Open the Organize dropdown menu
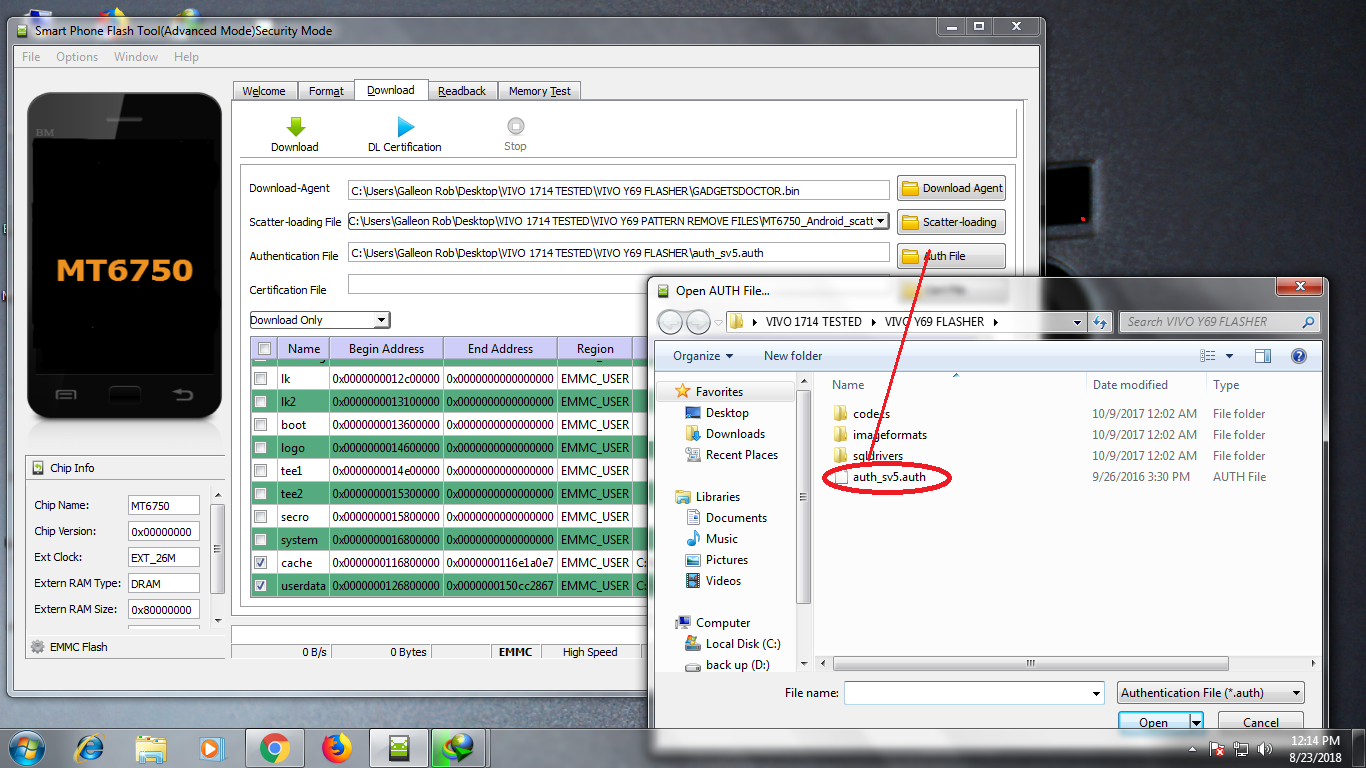The width and height of the screenshot is (1366, 768). pyautogui.click(x=703, y=356)
